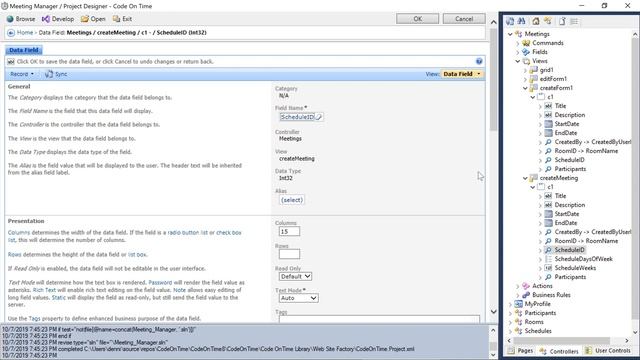Open the Develop toolbar item
This screenshot has width=640, height=360.
pyautogui.click(x=58, y=19)
